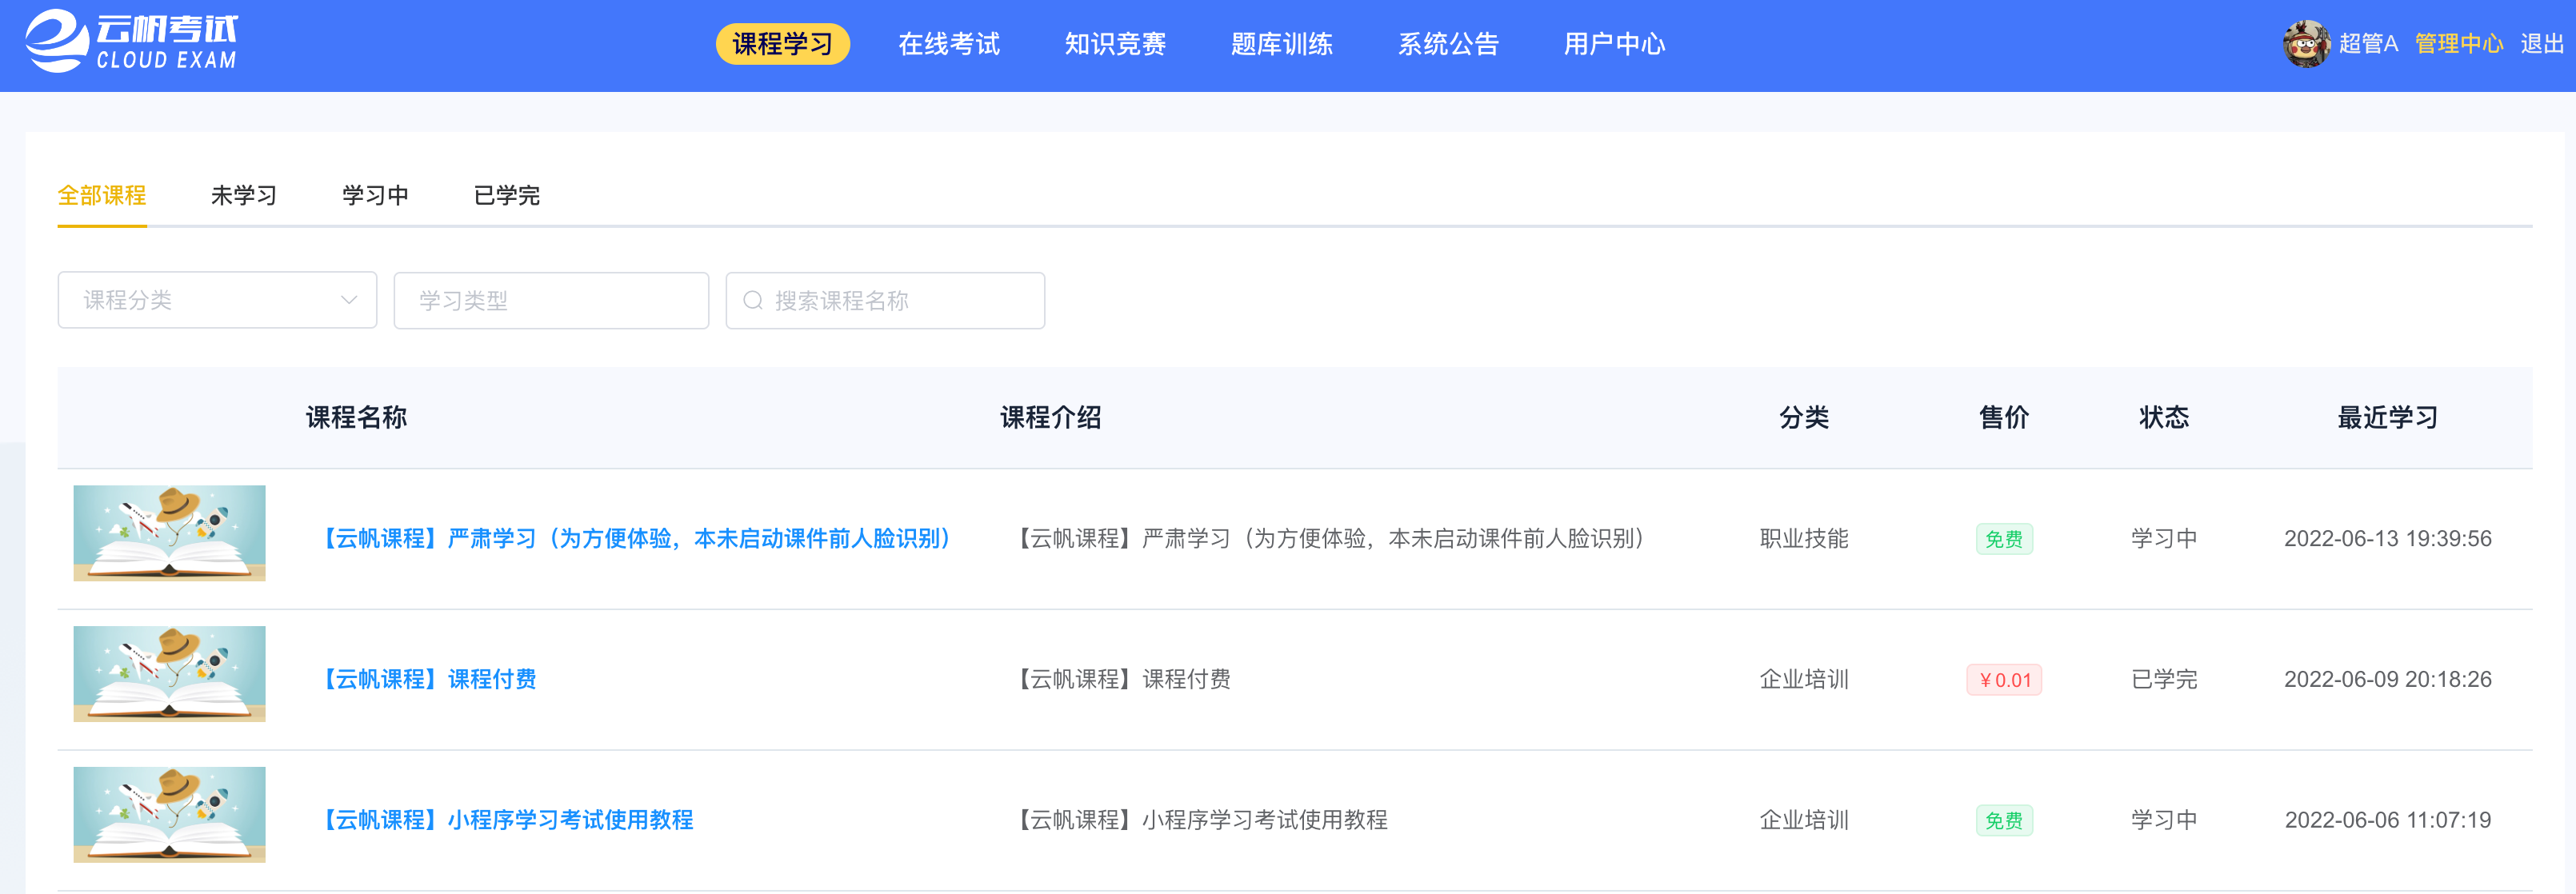Click the 管理中心 link
Image resolution: width=2576 pixels, height=894 pixels.
[2458, 44]
